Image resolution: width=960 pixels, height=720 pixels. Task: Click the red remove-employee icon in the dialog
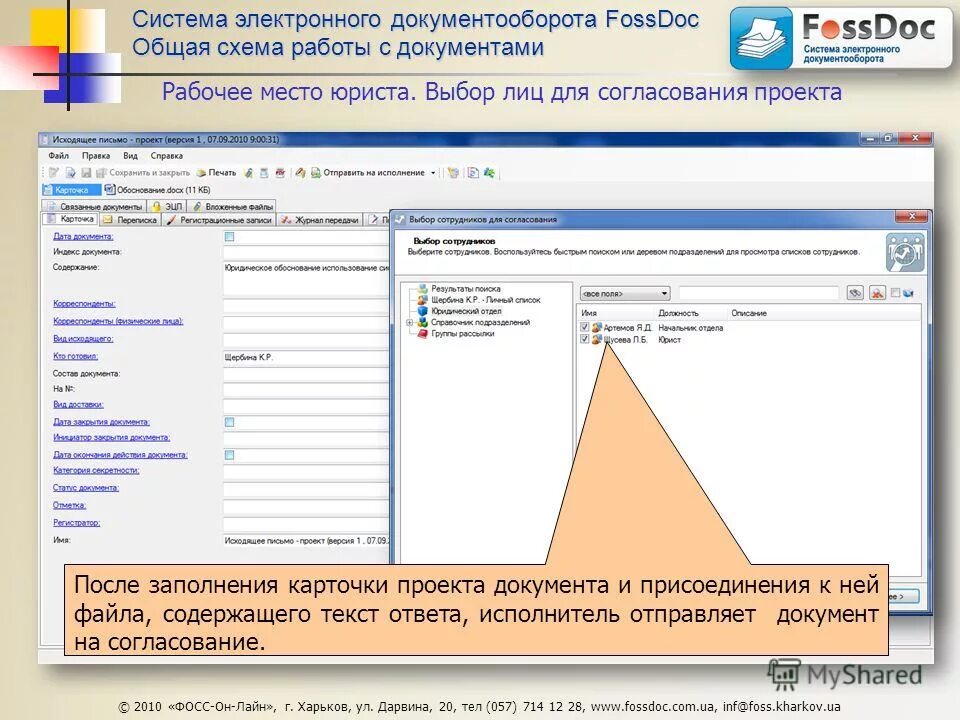(x=877, y=294)
